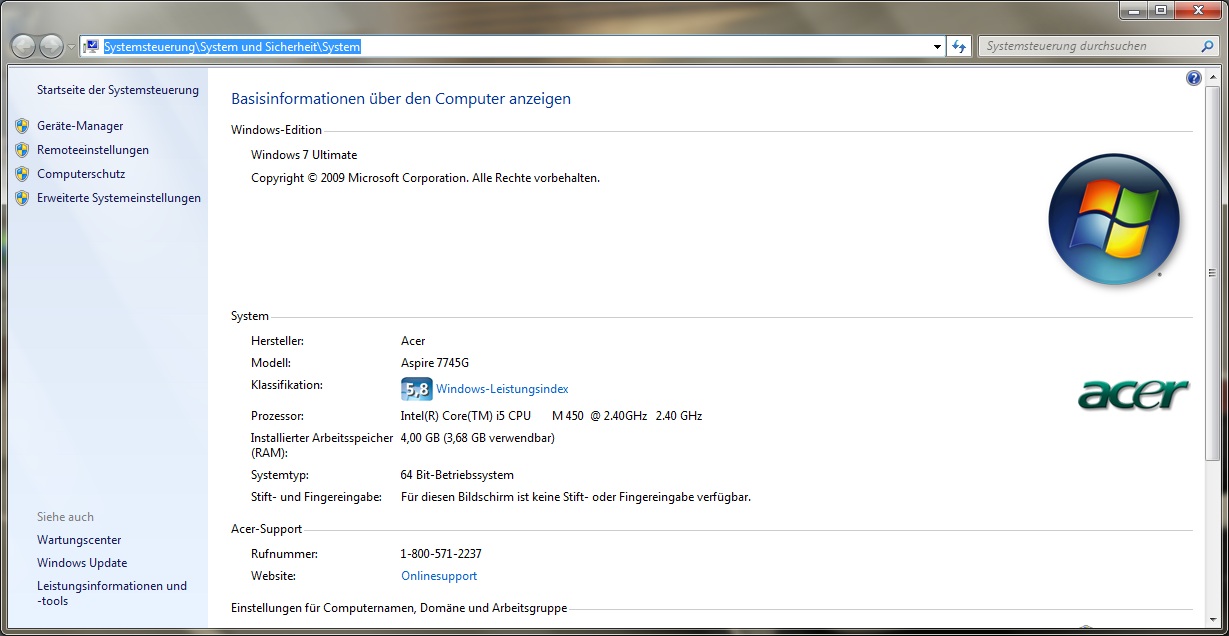Open Startseite der Systemsteuerung

[x=118, y=90]
